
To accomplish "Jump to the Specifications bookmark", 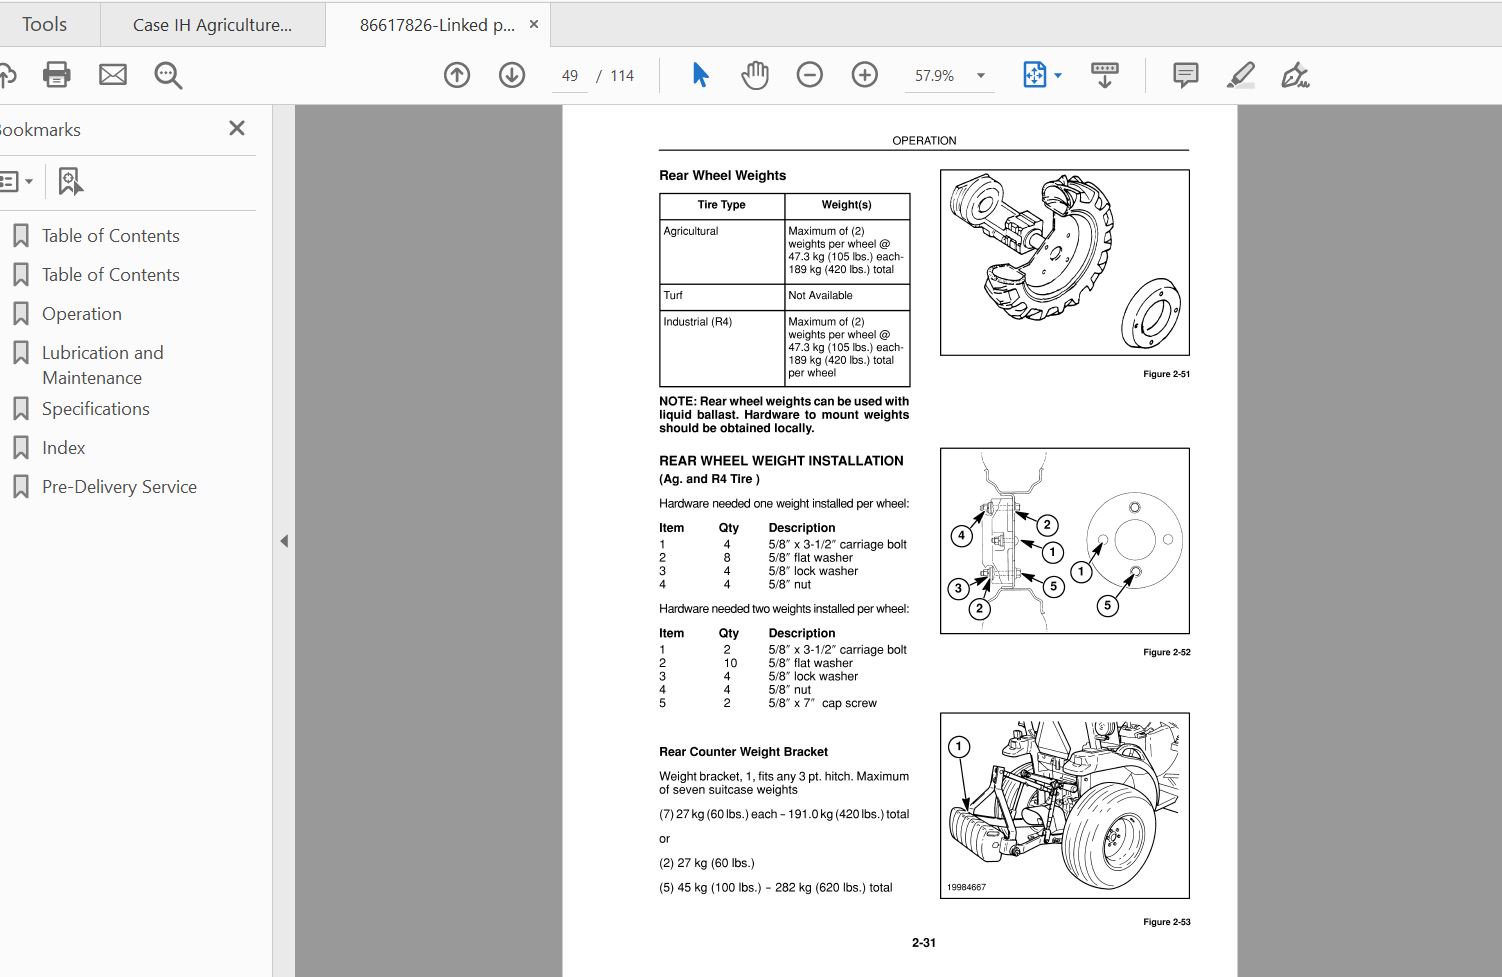I will coord(95,408).
